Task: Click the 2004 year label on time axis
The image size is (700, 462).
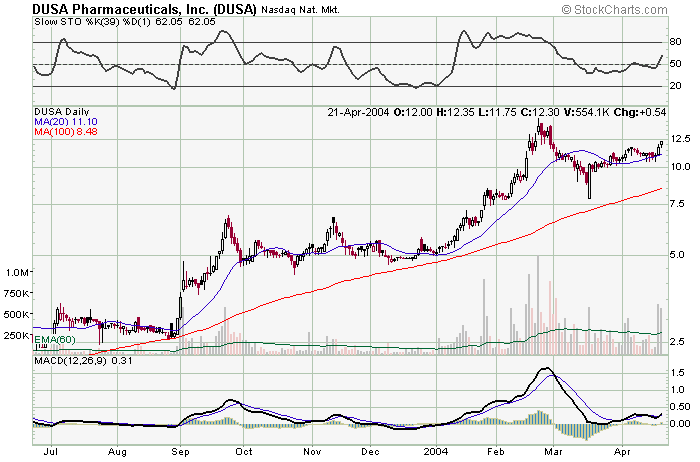Action: 436,452
